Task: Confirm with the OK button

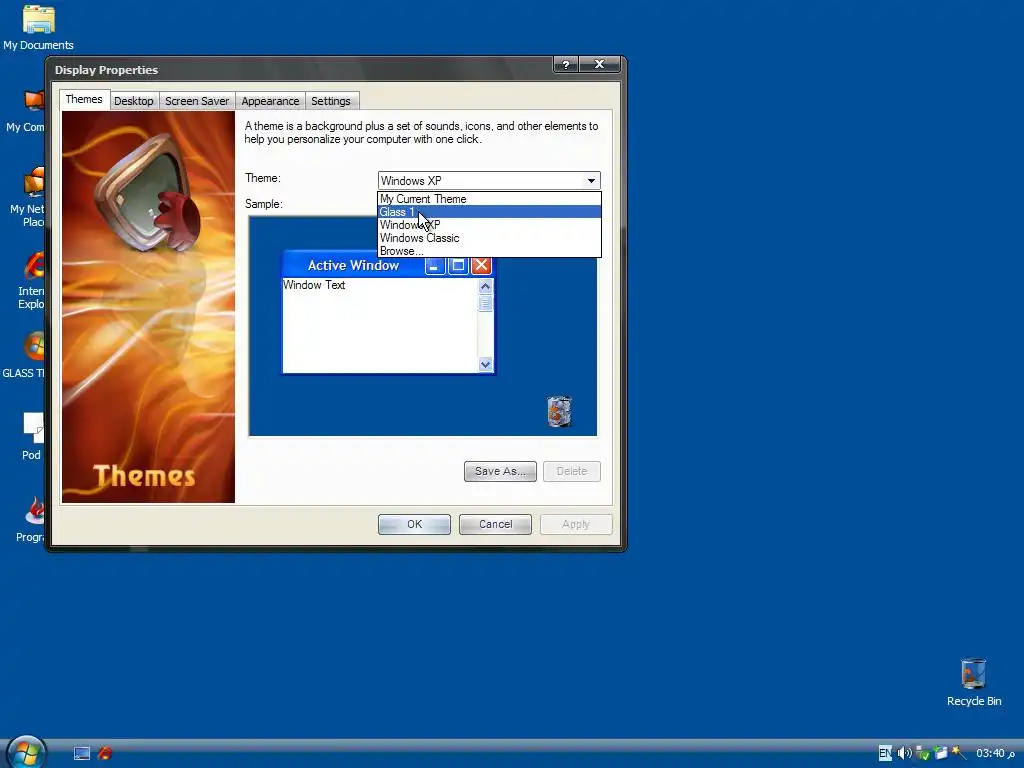Action: 414,524
